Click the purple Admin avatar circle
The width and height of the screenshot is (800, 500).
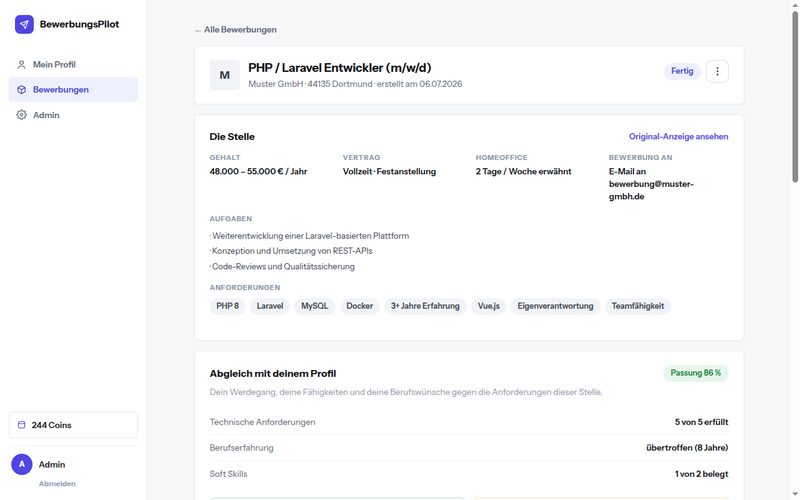pos(22,464)
